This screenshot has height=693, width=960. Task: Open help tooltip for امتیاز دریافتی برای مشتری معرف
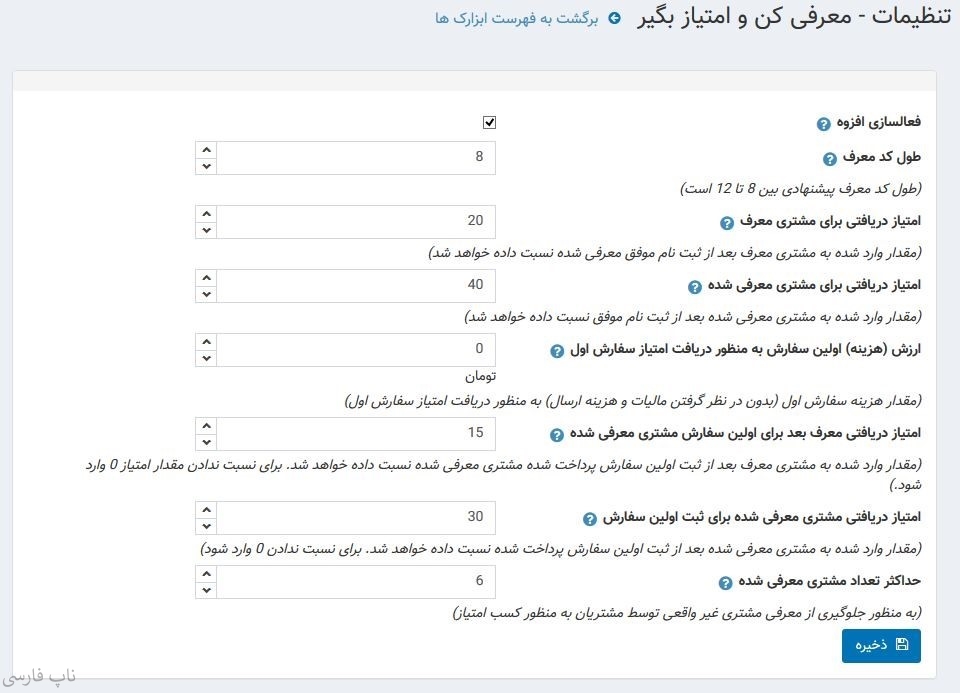pyautogui.click(x=727, y=223)
